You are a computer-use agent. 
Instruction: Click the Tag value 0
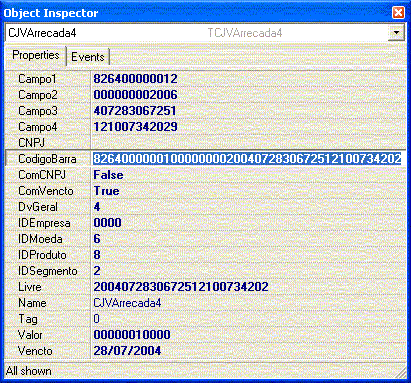point(96,319)
